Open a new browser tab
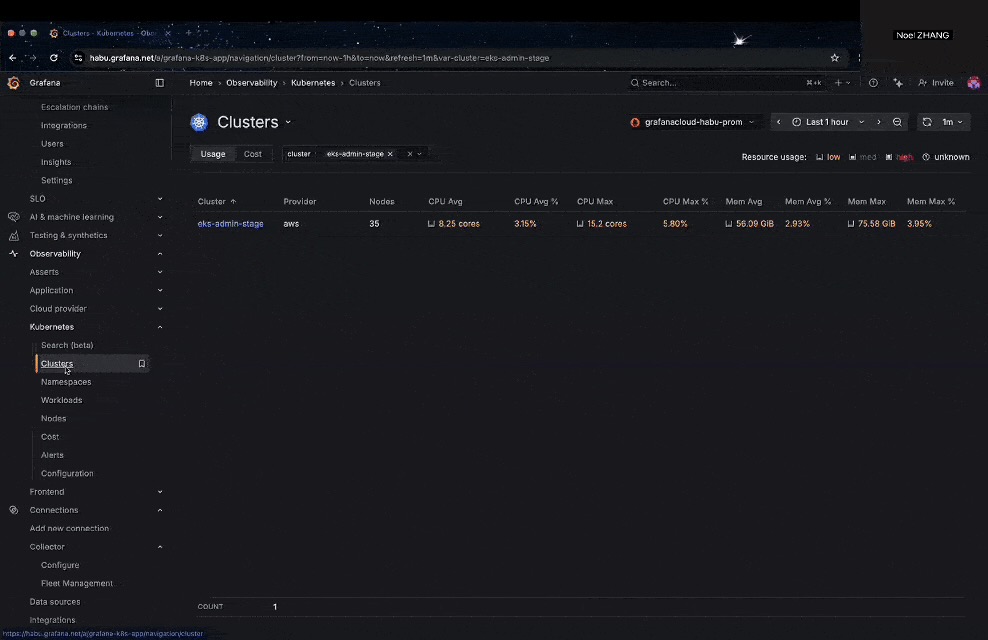This screenshot has width=988, height=640. tap(188, 33)
